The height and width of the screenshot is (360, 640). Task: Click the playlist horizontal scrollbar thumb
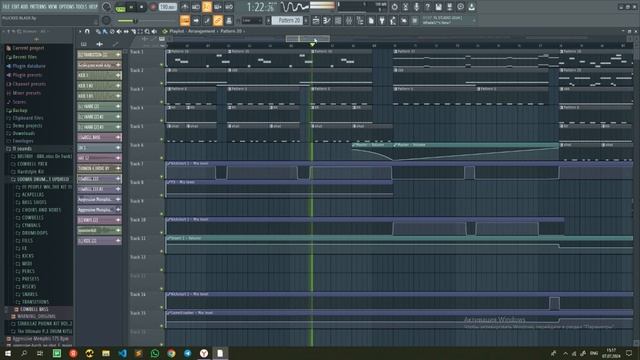coord(308,39)
